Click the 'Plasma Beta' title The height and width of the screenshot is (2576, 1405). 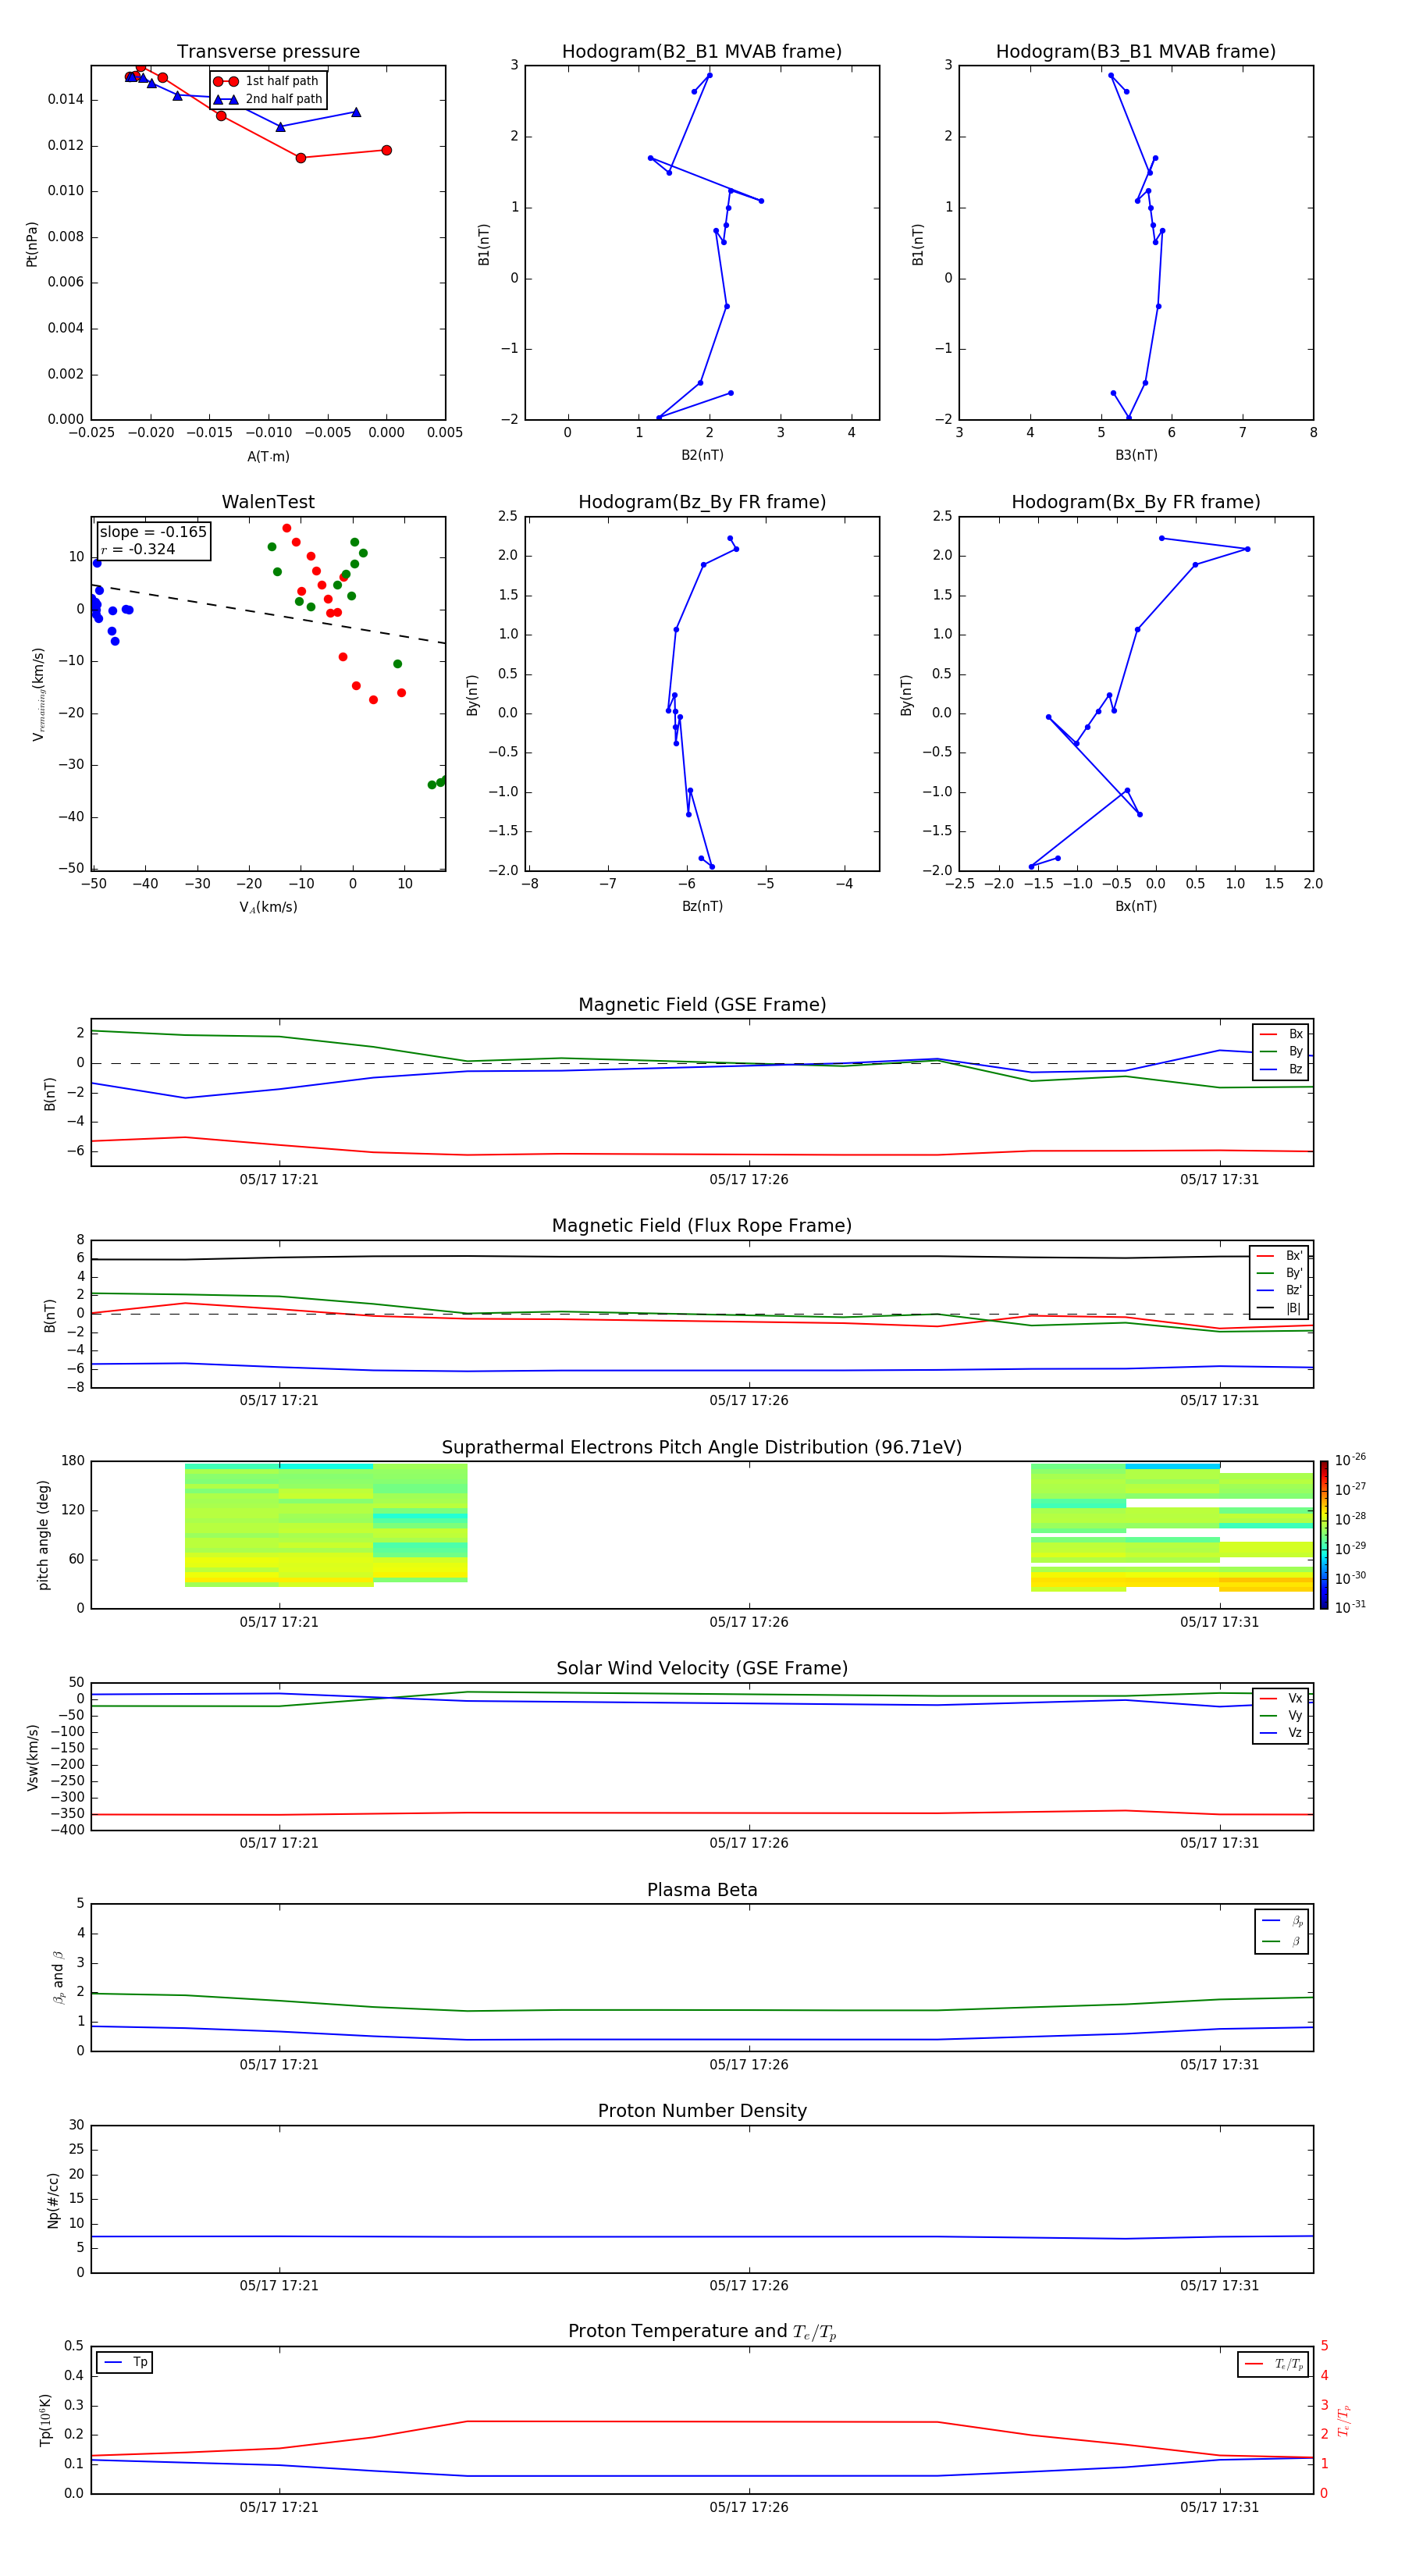pos(702,1890)
